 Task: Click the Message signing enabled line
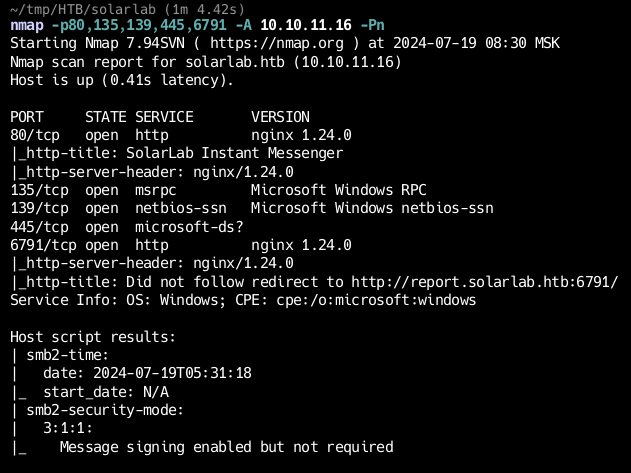click(227, 447)
